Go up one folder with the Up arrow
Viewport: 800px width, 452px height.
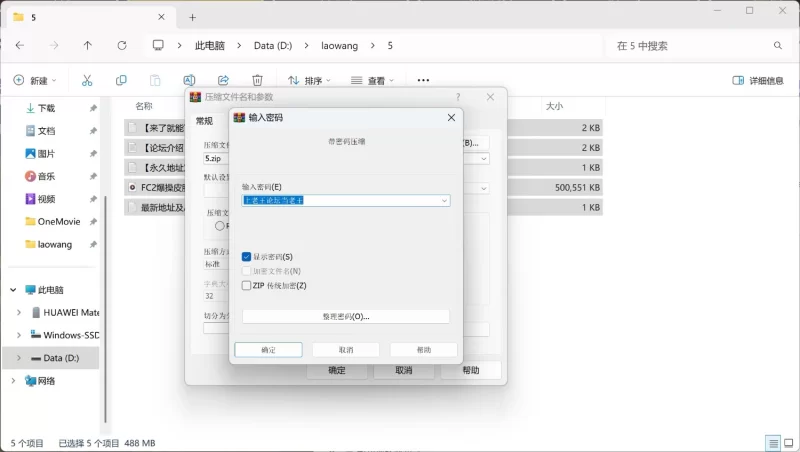pyautogui.click(x=88, y=46)
